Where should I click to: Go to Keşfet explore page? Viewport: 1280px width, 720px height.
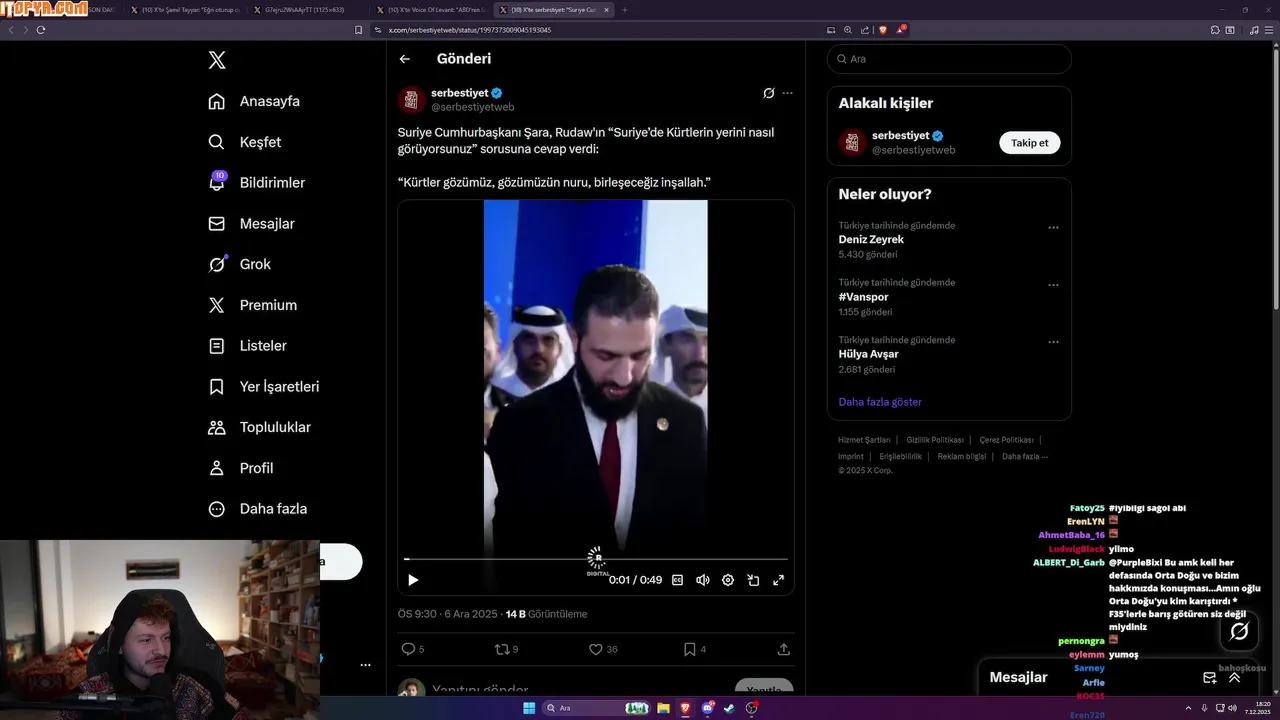(x=245, y=142)
